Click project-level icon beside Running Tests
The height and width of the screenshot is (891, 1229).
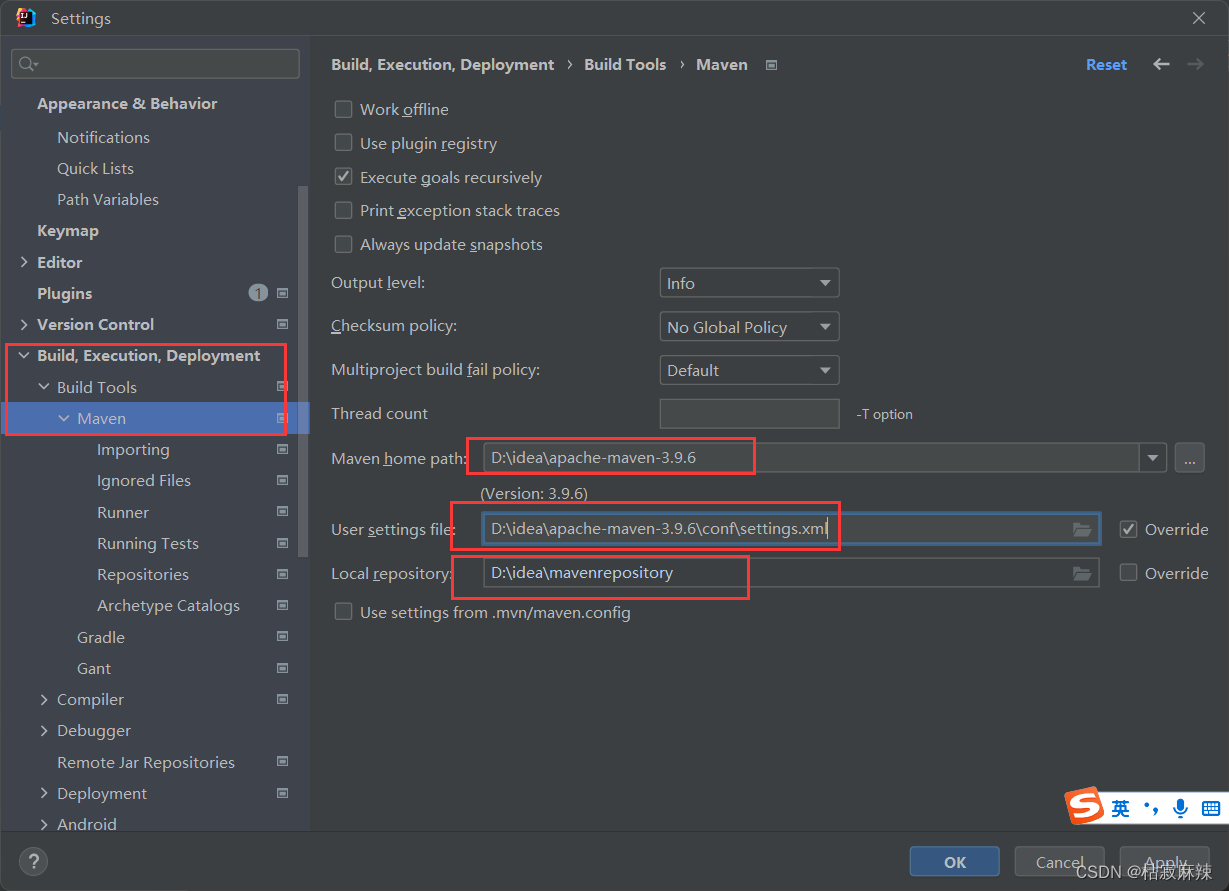[283, 543]
